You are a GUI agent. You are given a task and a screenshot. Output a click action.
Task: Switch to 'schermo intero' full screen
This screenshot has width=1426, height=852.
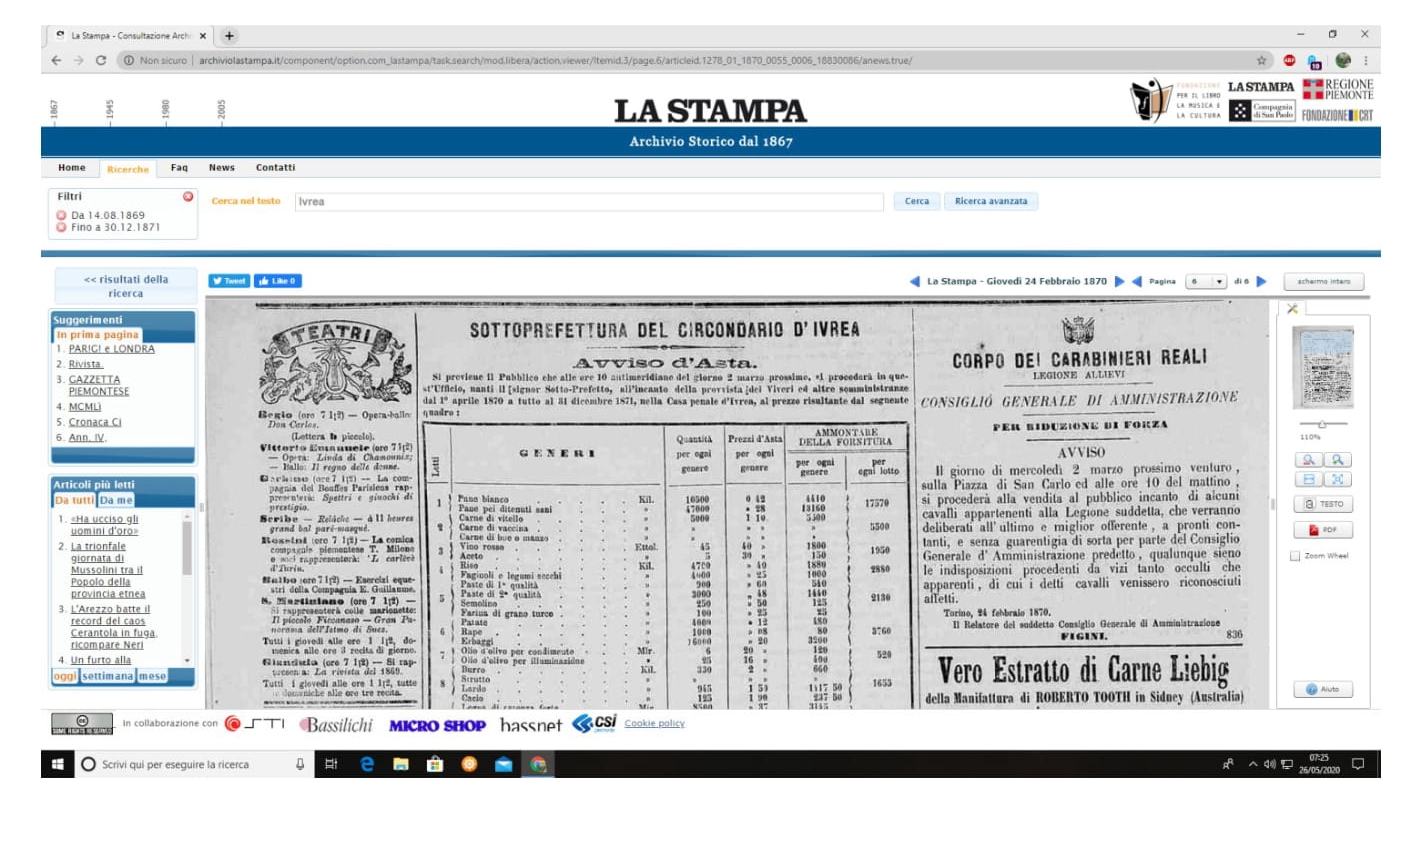click(x=1324, y=282)
